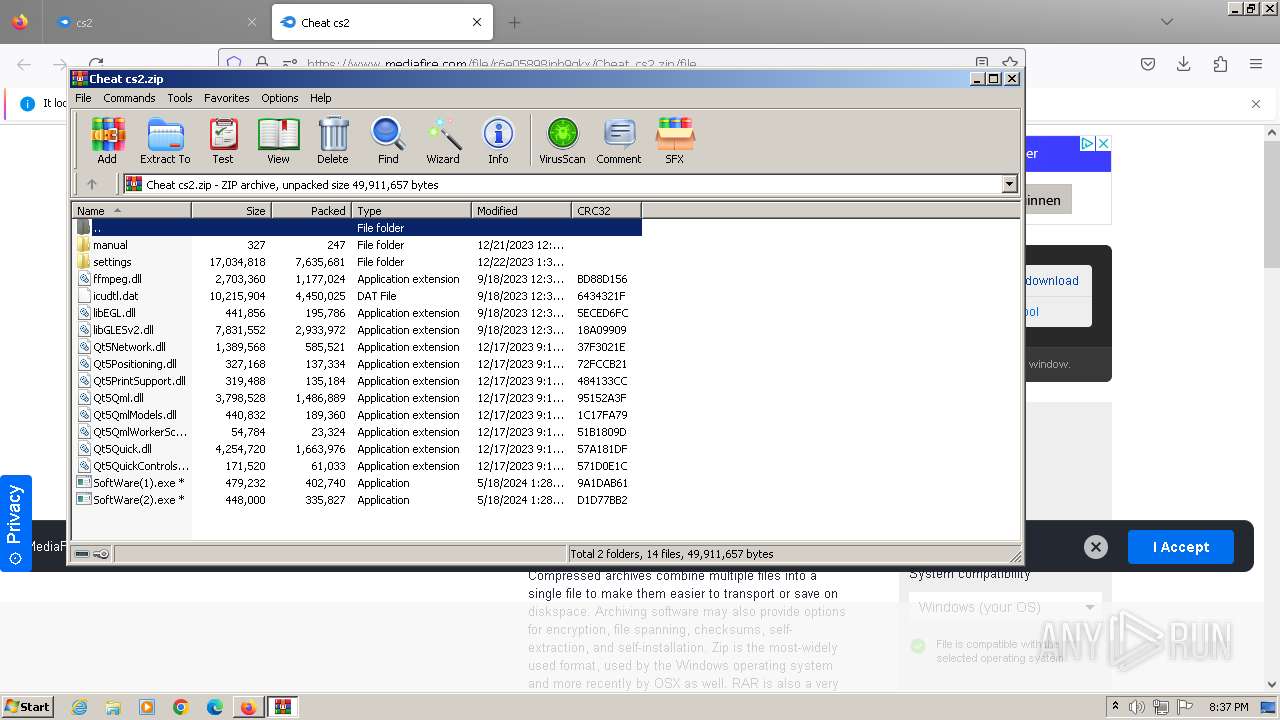Open Chrome from taskbar

tap(181, 707)
